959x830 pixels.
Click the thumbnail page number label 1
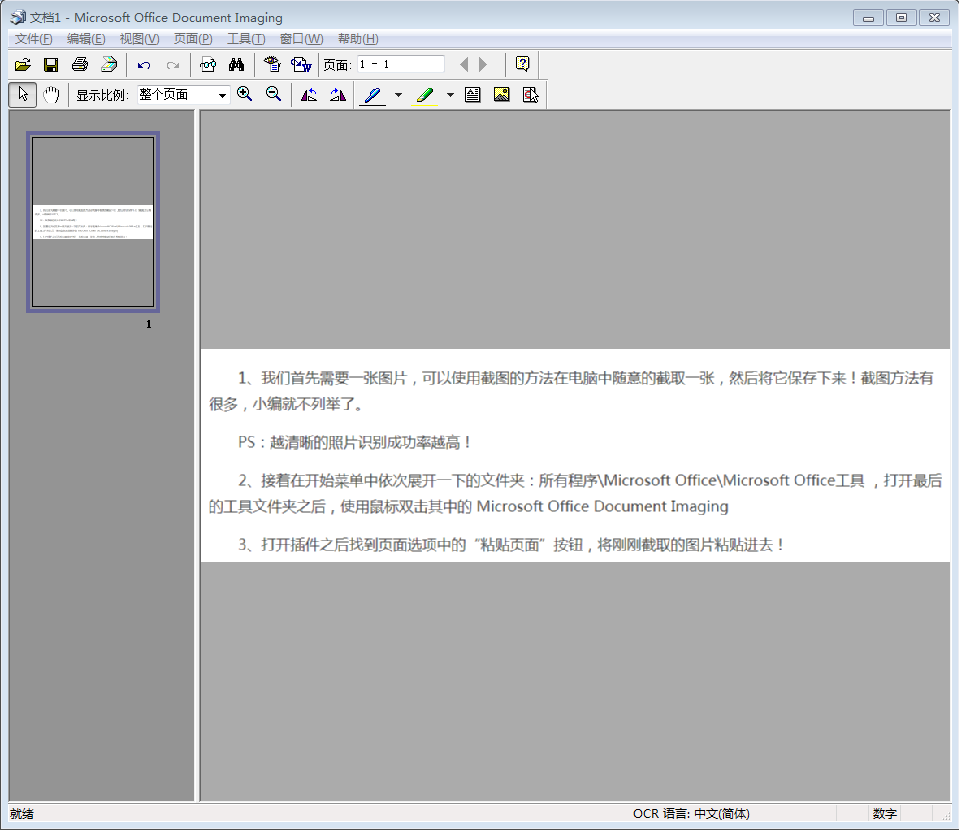point(149,324)
